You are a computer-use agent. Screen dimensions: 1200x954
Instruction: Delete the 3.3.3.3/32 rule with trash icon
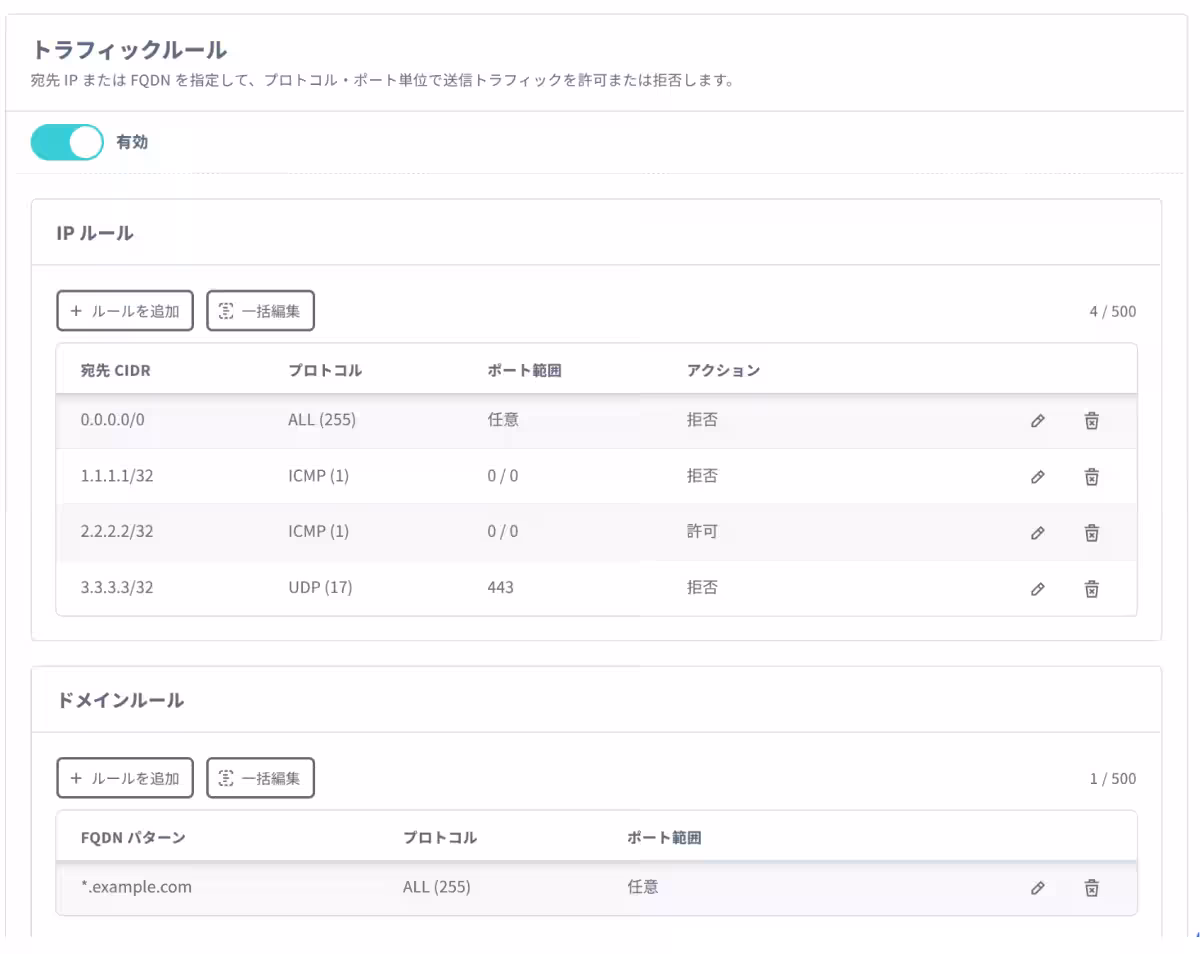[1092, 589]
